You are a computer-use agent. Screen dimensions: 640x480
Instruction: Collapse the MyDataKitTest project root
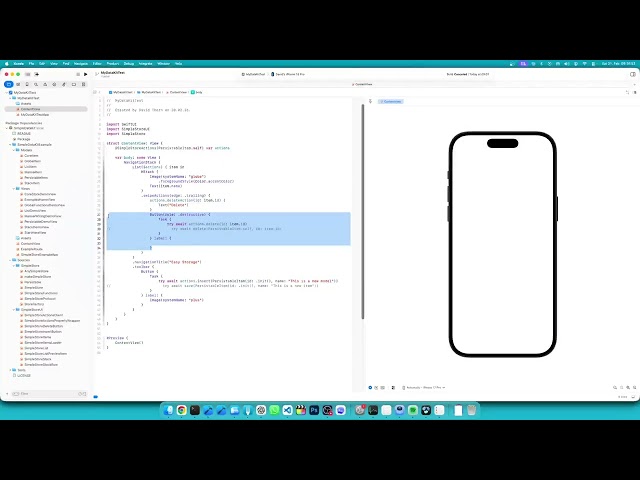(7, 93)
